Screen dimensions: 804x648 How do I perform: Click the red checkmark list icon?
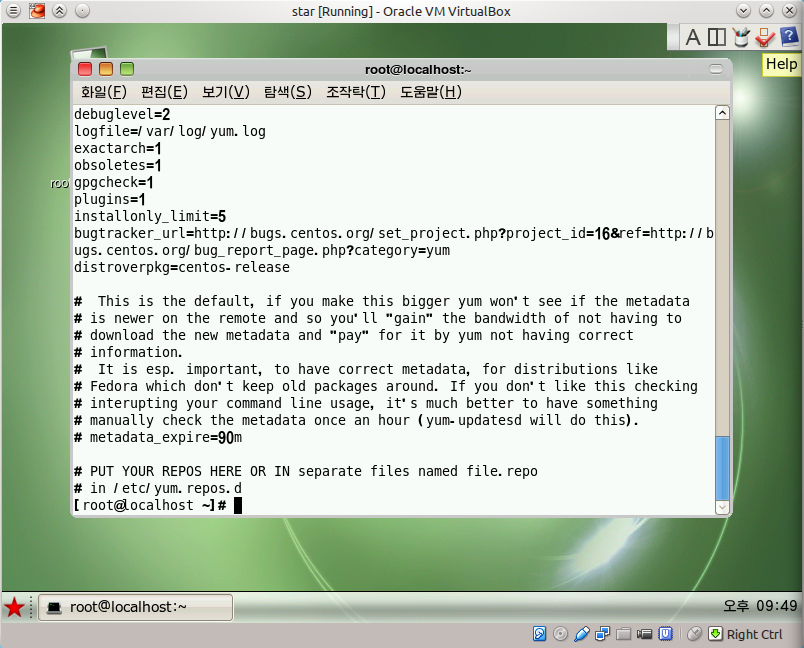(765, 37)
